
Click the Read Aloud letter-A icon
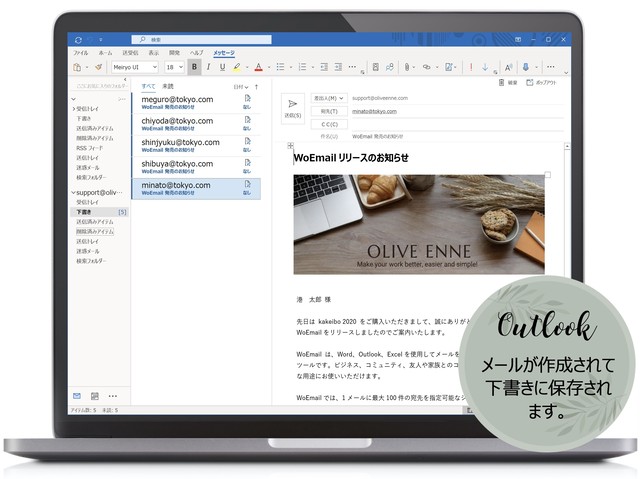(508, 67)
